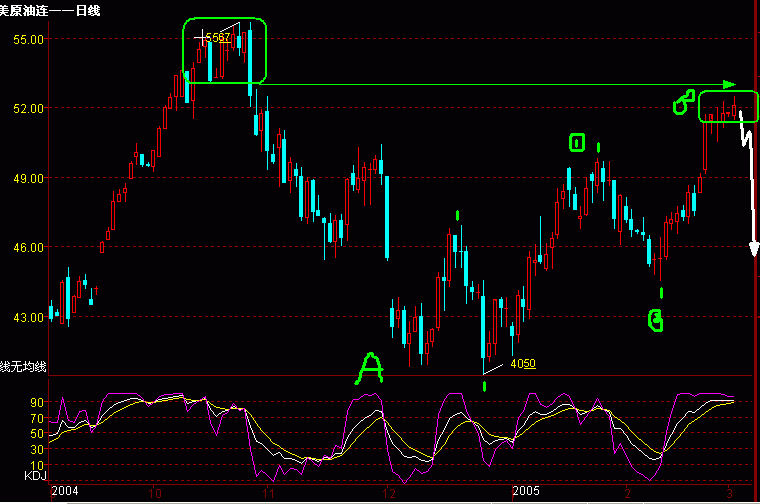Click the 2004 year label on date axis
Image resolution: width=760 pixels, height=504 pixels.
click(x=64, y=491)
